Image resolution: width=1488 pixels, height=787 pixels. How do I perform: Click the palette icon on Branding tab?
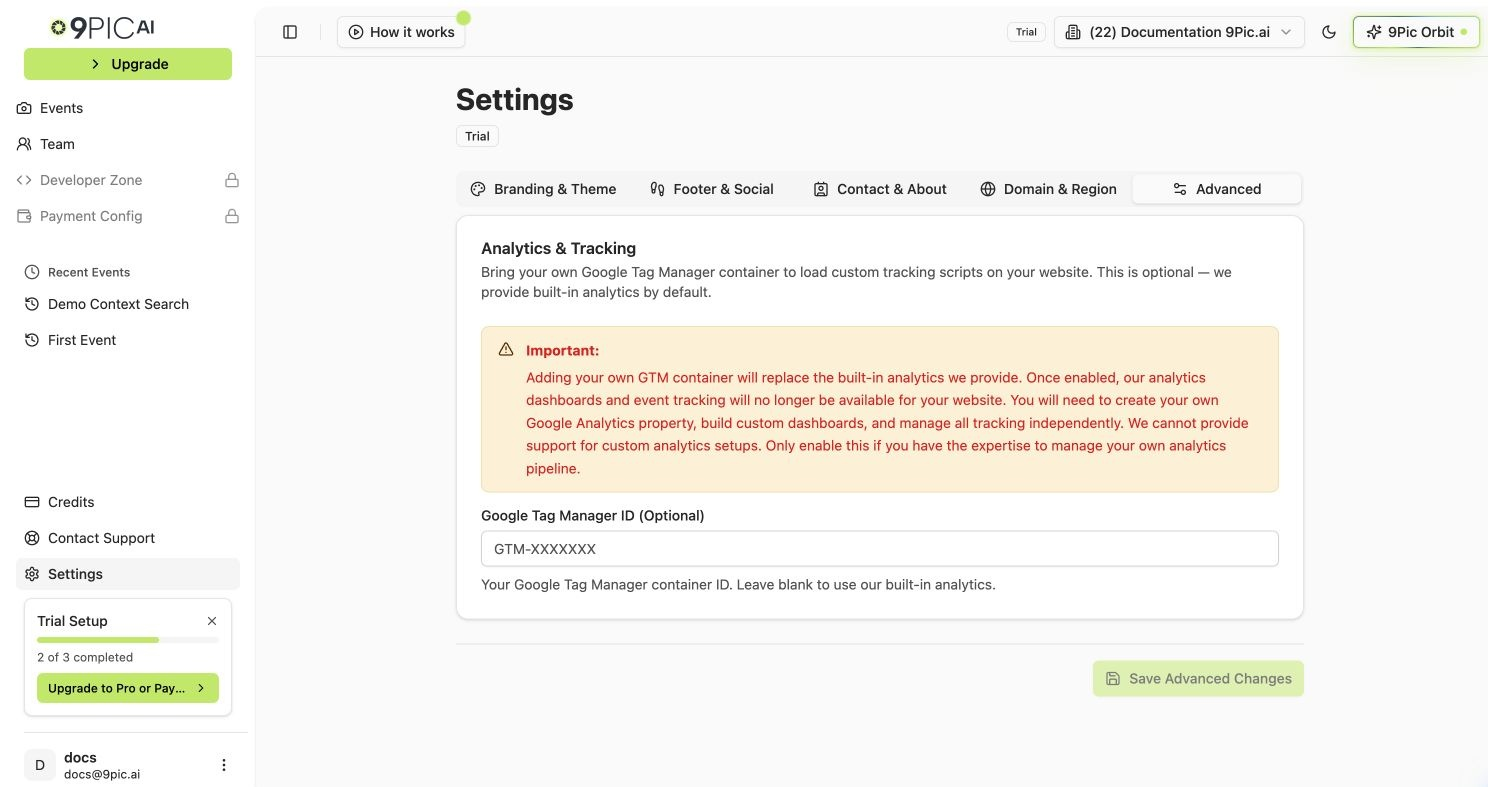coord(478,189)
